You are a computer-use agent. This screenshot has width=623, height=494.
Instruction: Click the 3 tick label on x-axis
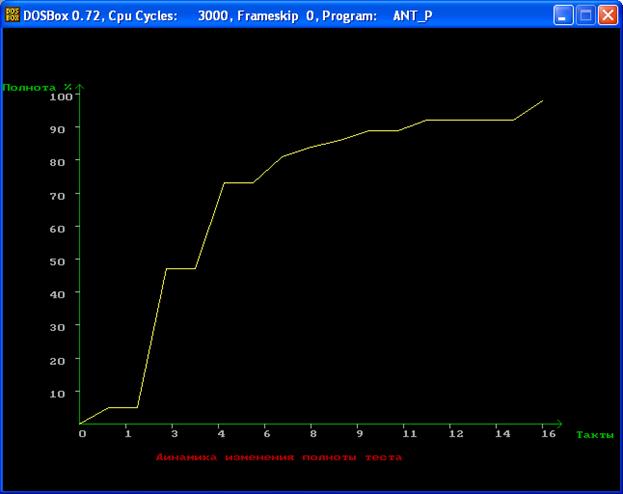tap(173, 434)
